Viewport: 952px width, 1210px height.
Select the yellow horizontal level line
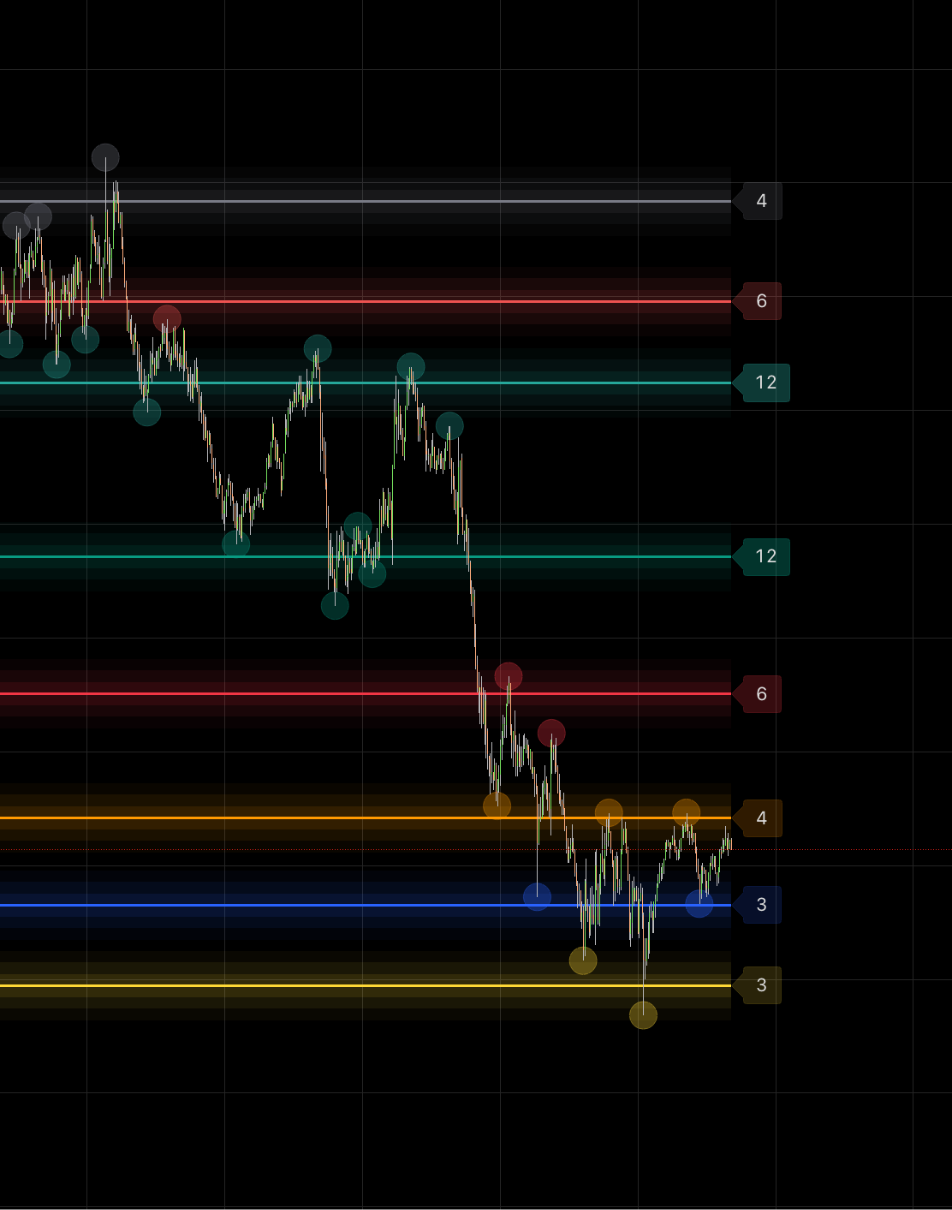pos(300,985)
